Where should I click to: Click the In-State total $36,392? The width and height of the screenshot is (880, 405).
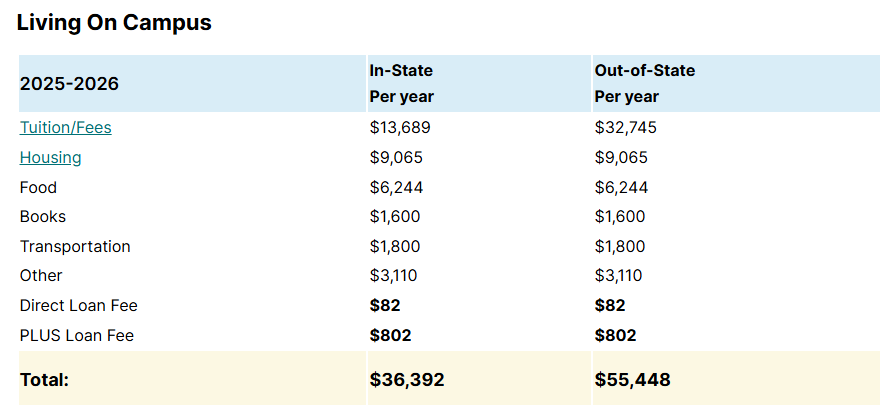407,380
